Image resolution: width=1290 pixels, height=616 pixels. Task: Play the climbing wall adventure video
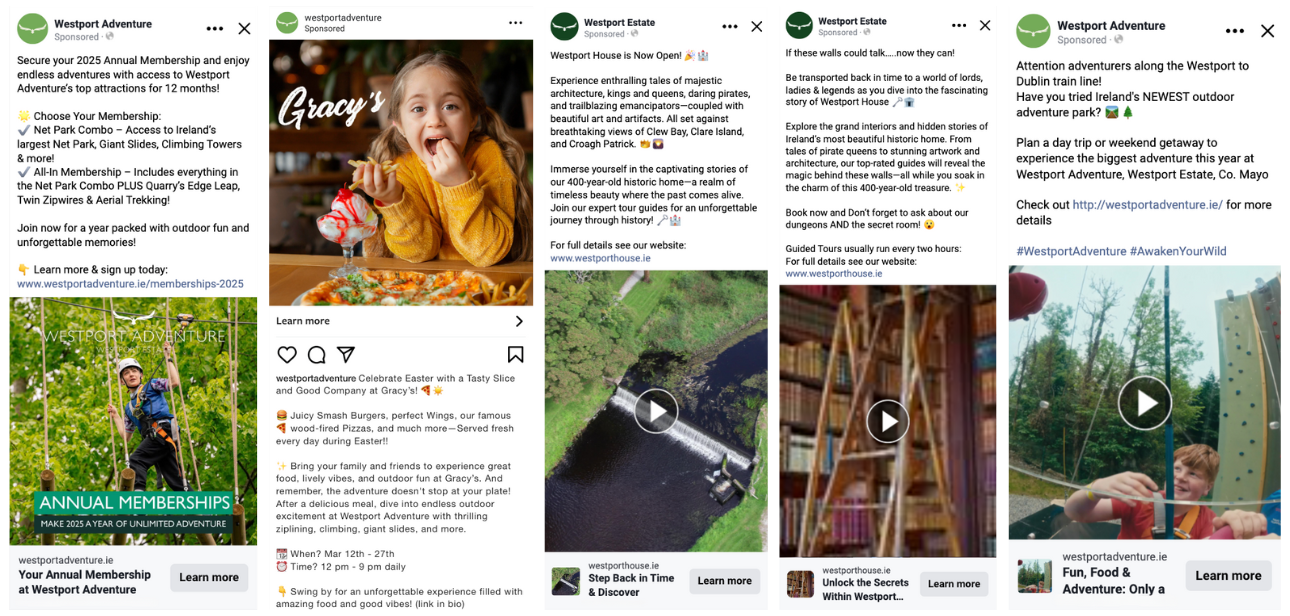point(1144,402)
